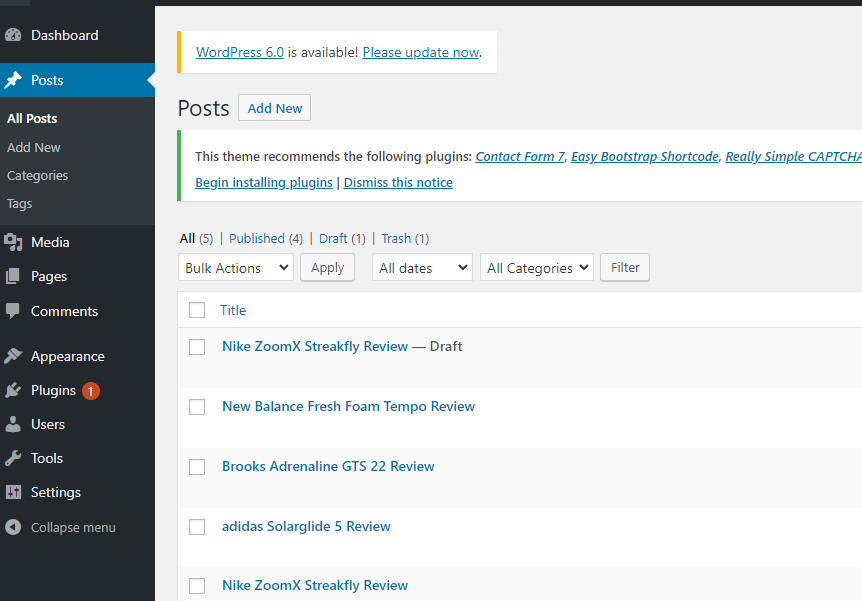This screenshot has height=601, width=862.
Task: Click the Settings sliders icon
Action: click(13, 492)
